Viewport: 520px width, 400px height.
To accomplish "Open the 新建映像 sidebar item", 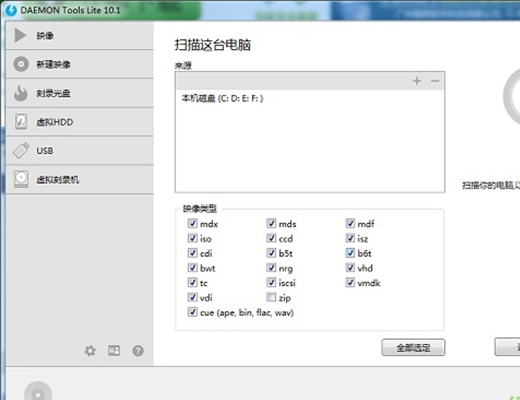I will click(80, 64).
